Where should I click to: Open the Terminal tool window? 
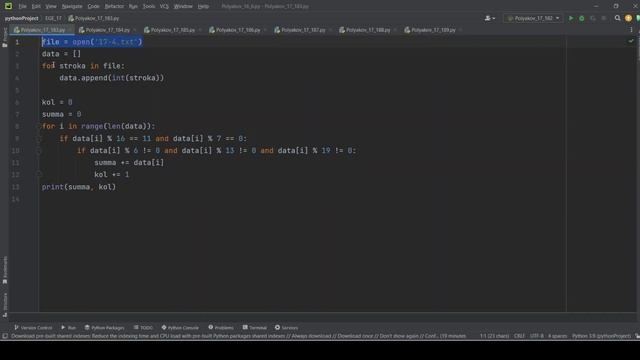[255, 327]
